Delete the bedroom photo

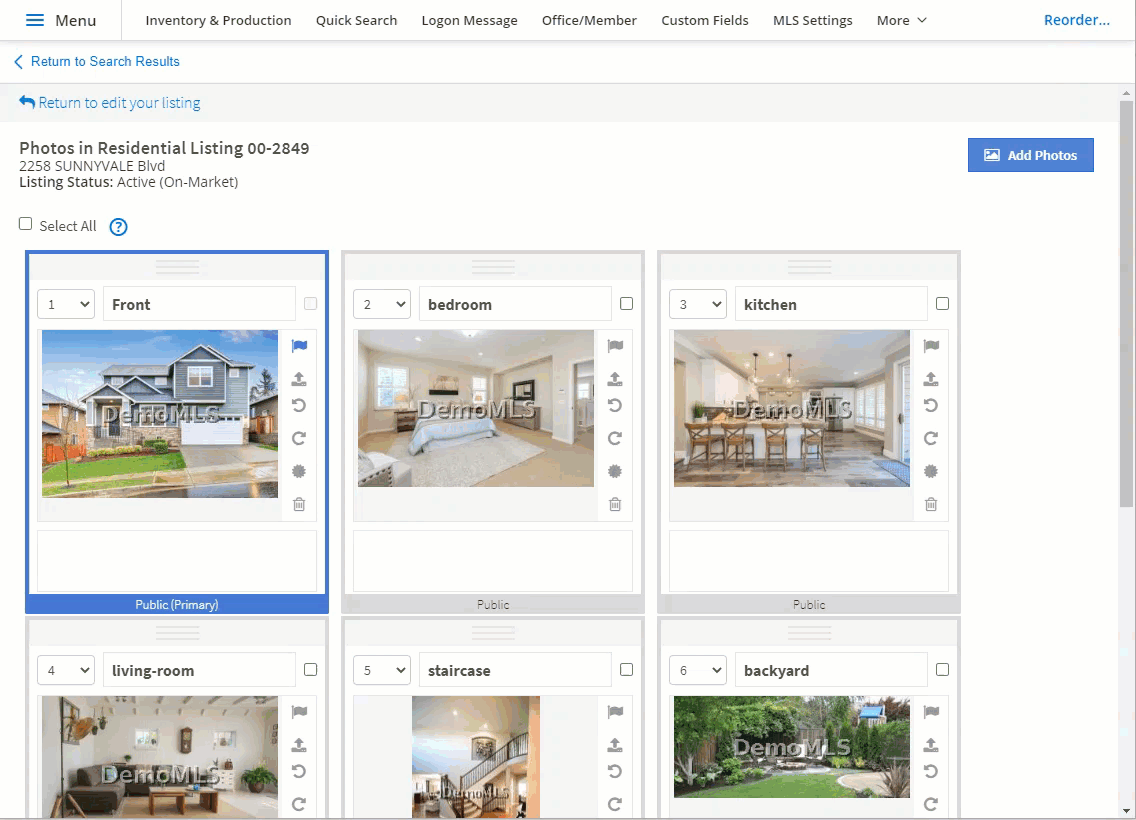click(615, 504)
